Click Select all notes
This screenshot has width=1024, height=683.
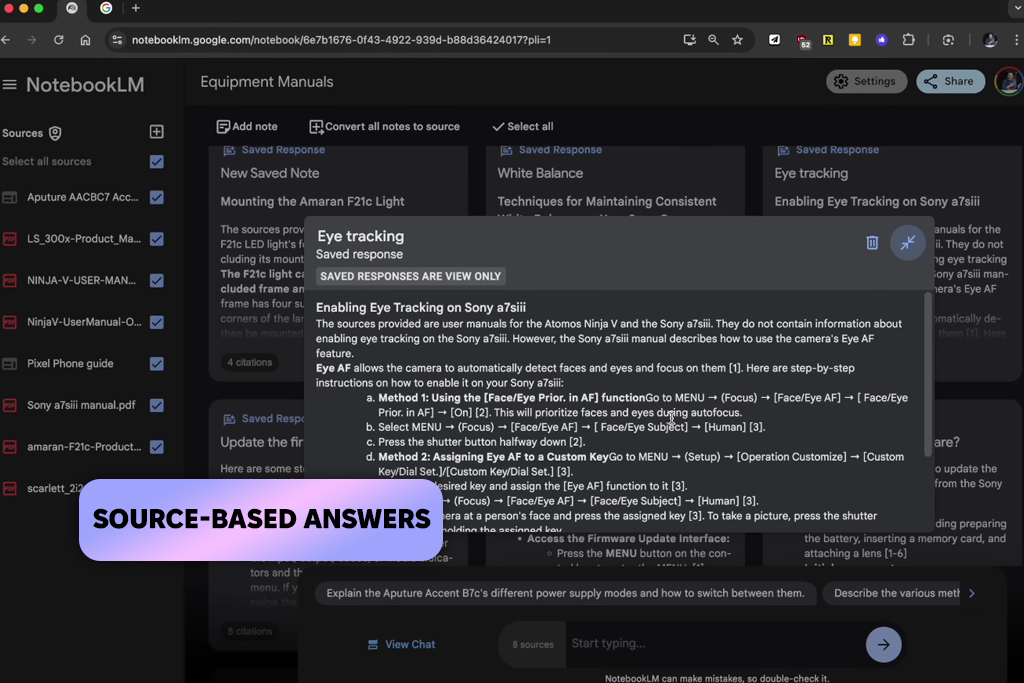(x=522, y=127)
